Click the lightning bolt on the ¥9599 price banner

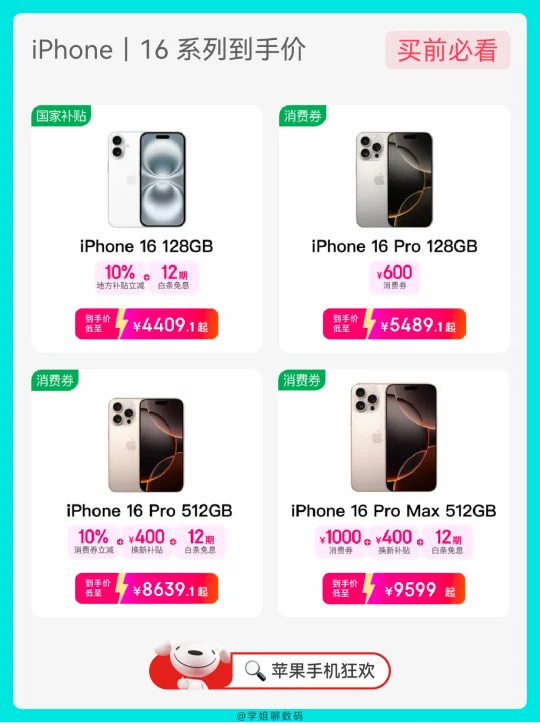tap(368, 588)
